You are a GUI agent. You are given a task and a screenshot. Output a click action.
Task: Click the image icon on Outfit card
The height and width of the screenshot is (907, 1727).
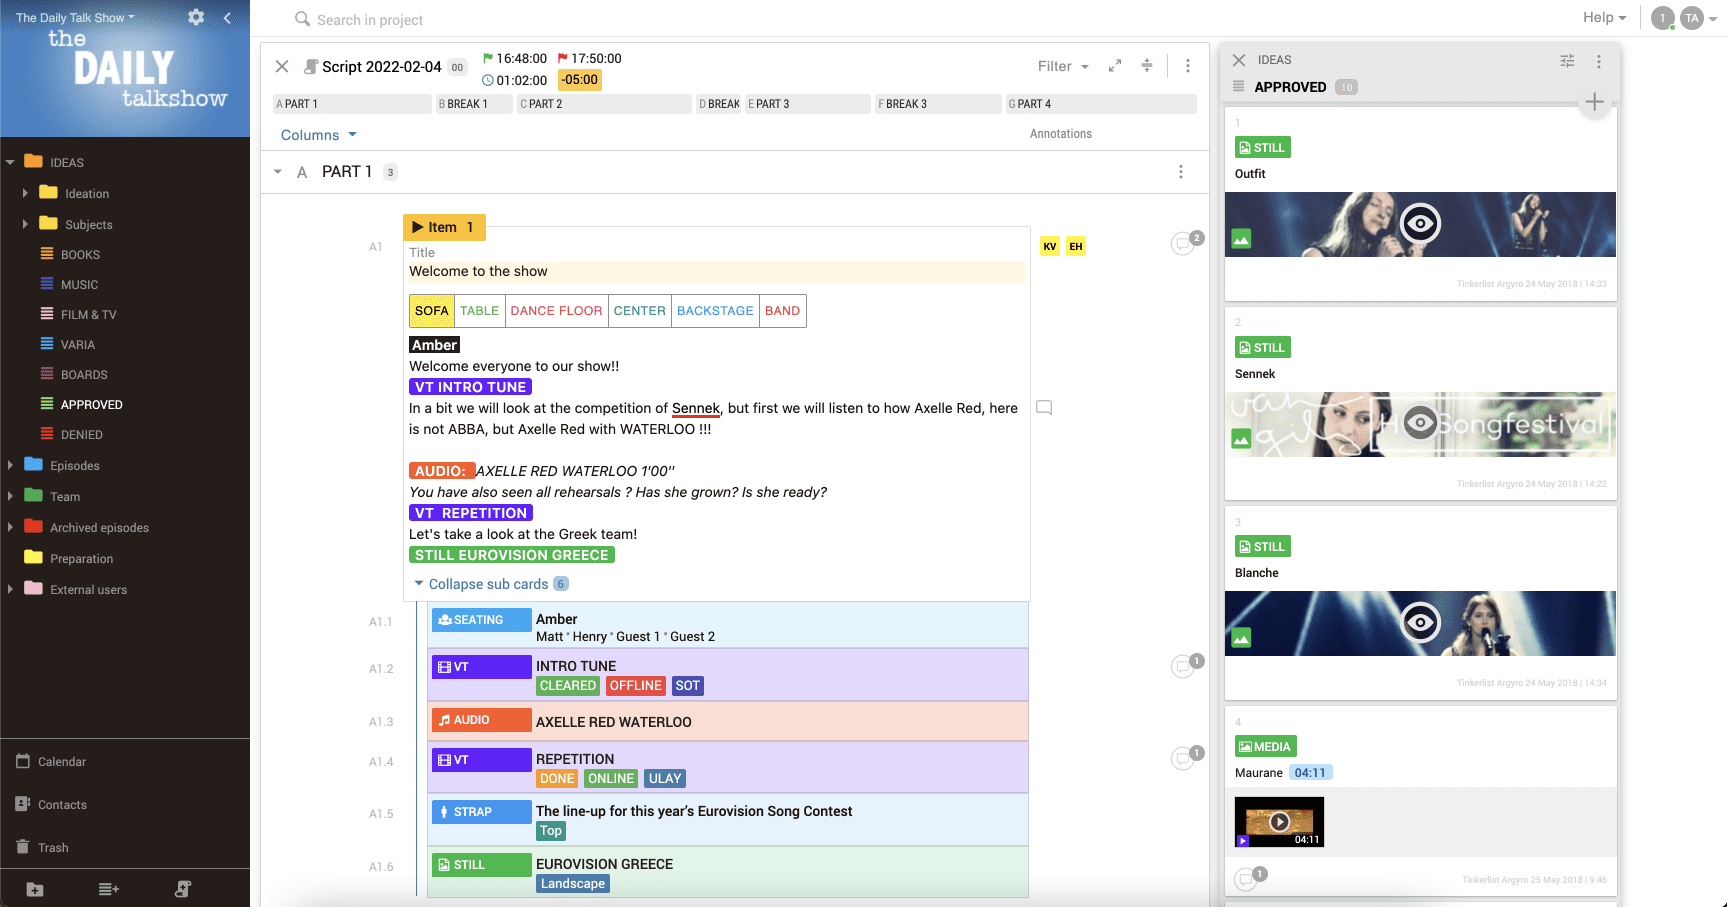point(1241,239)
